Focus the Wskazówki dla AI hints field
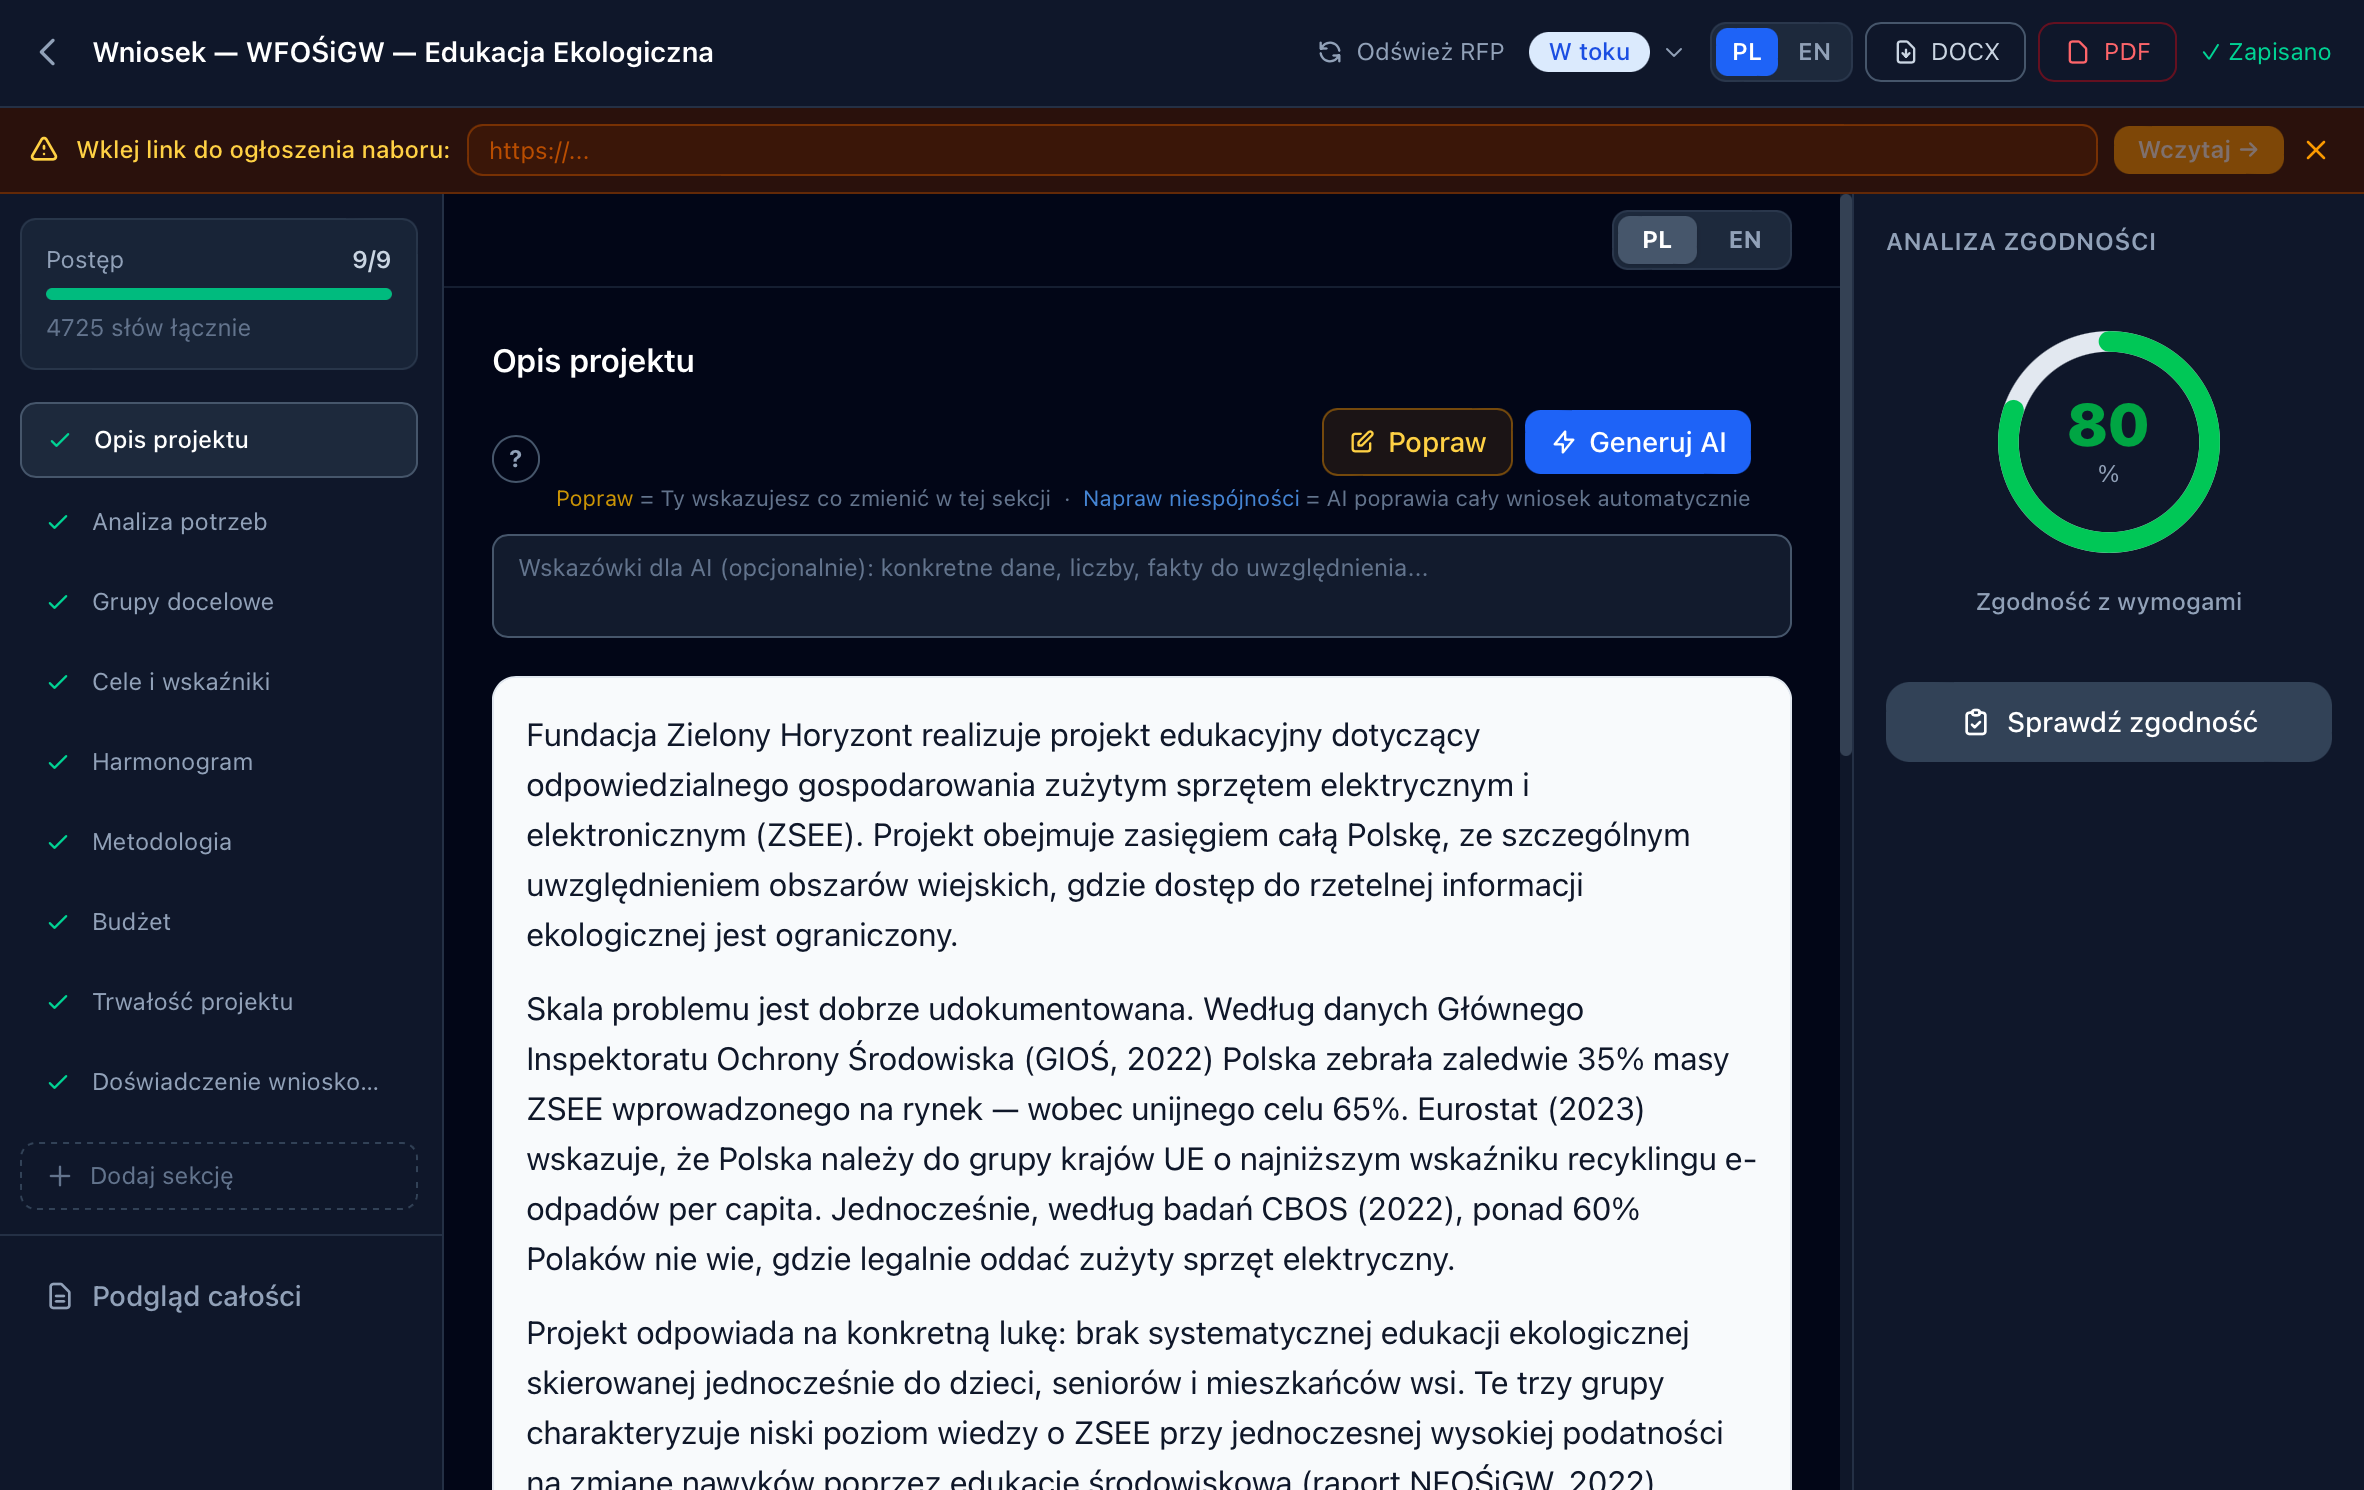This screenshot has width=2364, height=1490. [1141, 586]
